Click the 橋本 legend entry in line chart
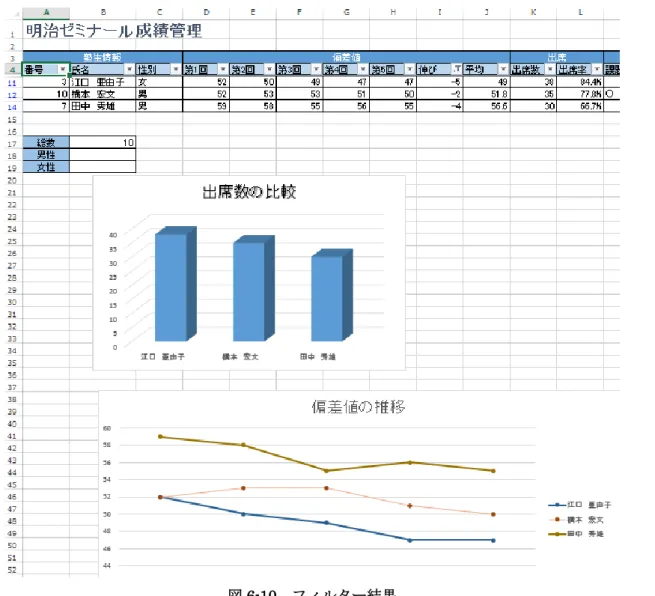 576,520
